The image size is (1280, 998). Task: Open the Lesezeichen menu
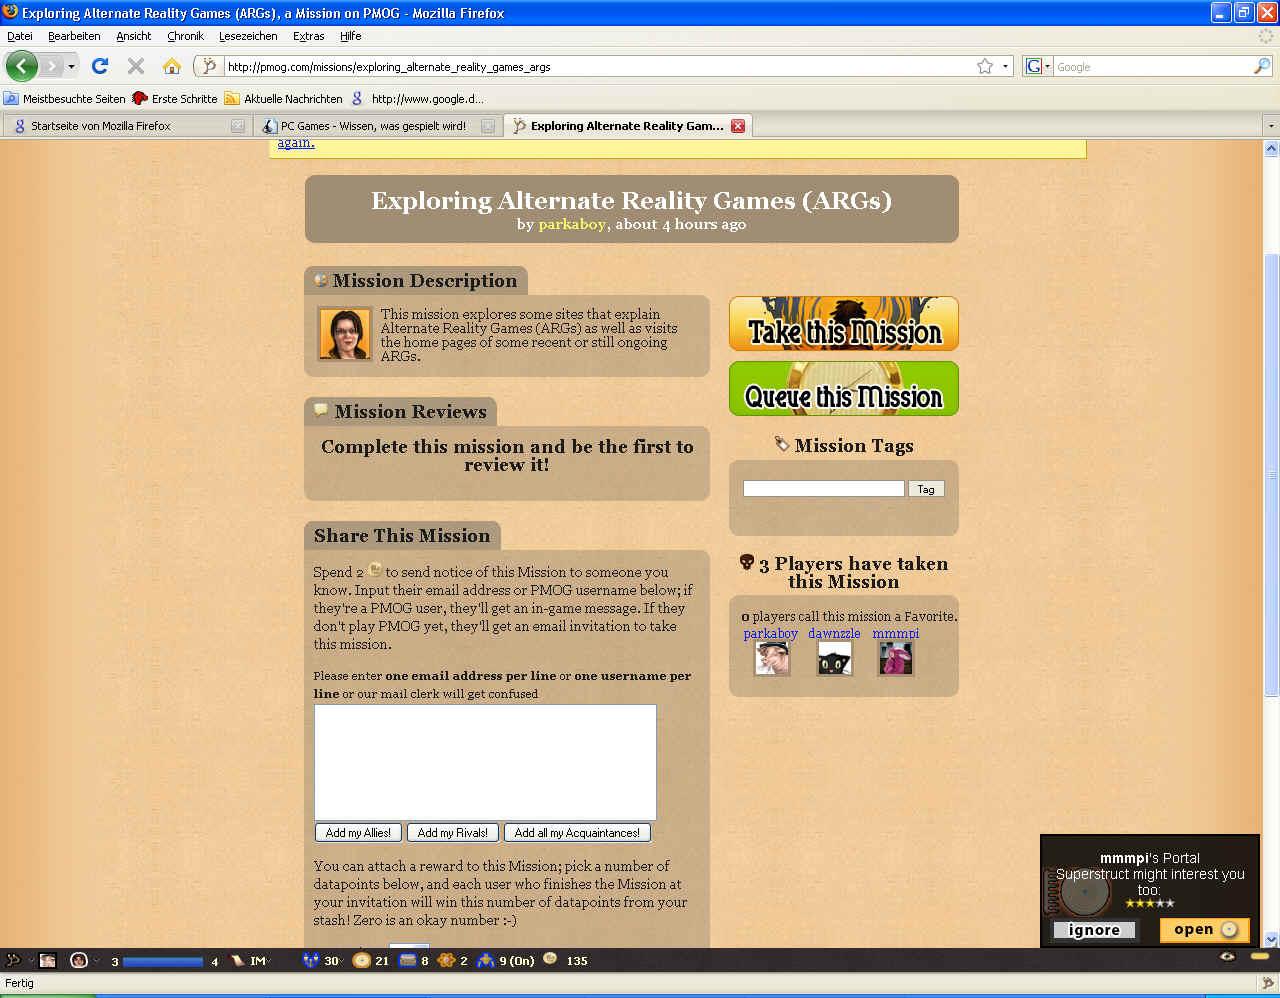tap(248, 36)
